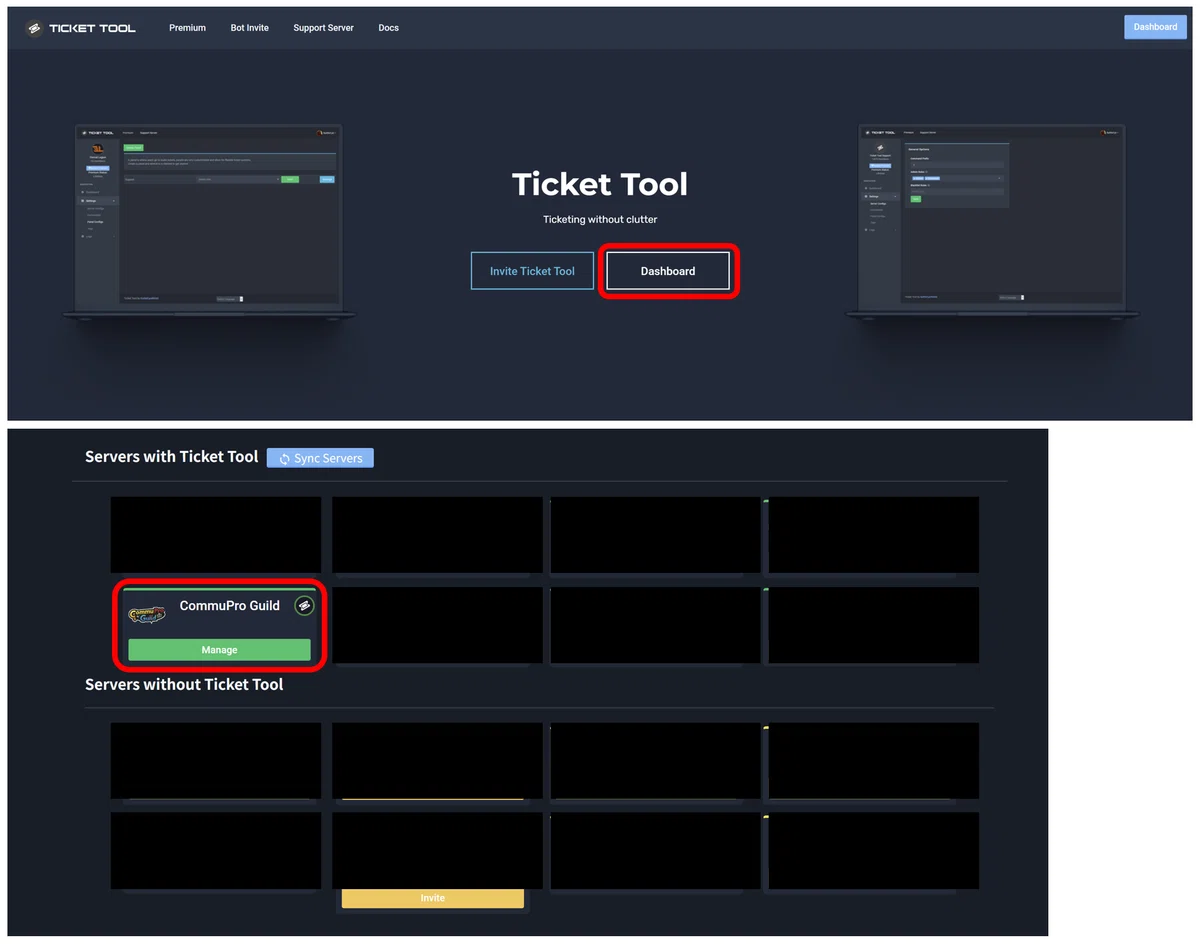Open the Docs nav link
The height and width of the screenshot is (944, 1200).
(388, 28)
